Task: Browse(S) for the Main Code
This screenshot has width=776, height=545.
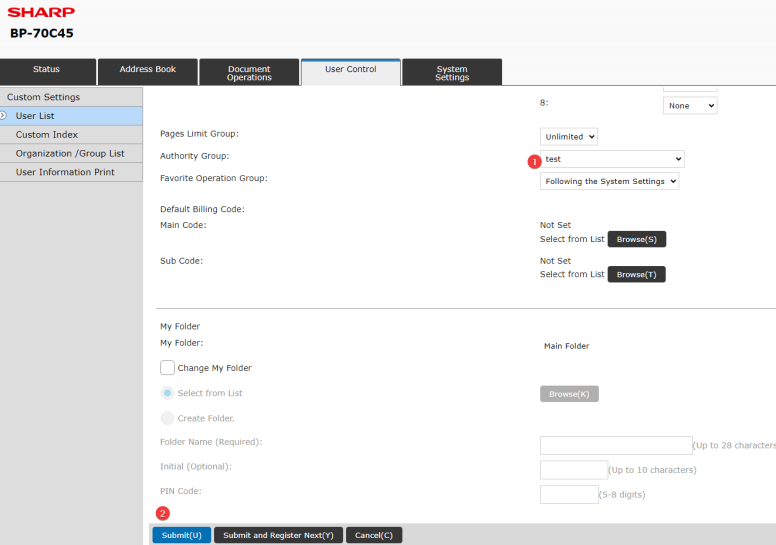Action: click(636, 239)
